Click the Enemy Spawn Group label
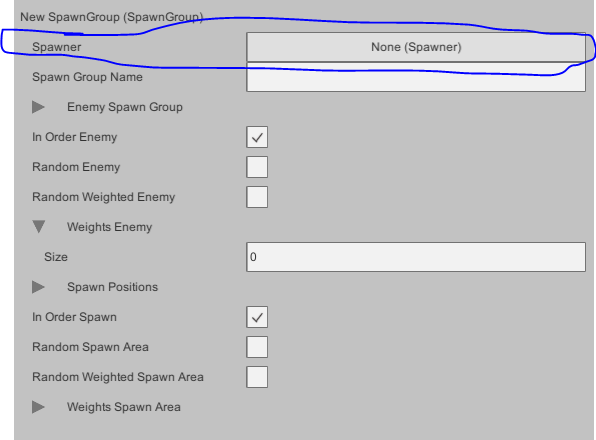Image resolution: width=596 pixels, height=440 pixels. (125, 107)
